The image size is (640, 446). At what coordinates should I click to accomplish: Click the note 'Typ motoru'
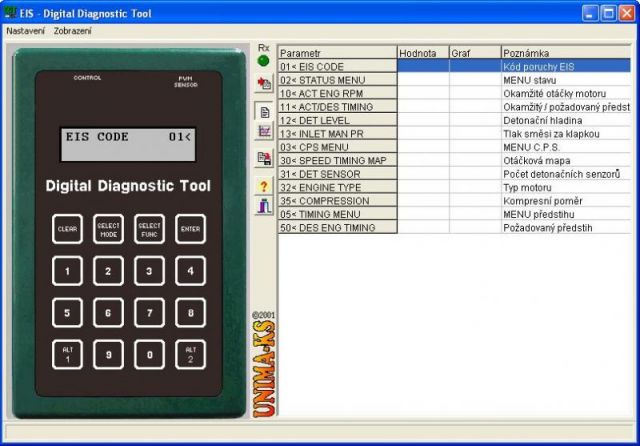(527, 188)
